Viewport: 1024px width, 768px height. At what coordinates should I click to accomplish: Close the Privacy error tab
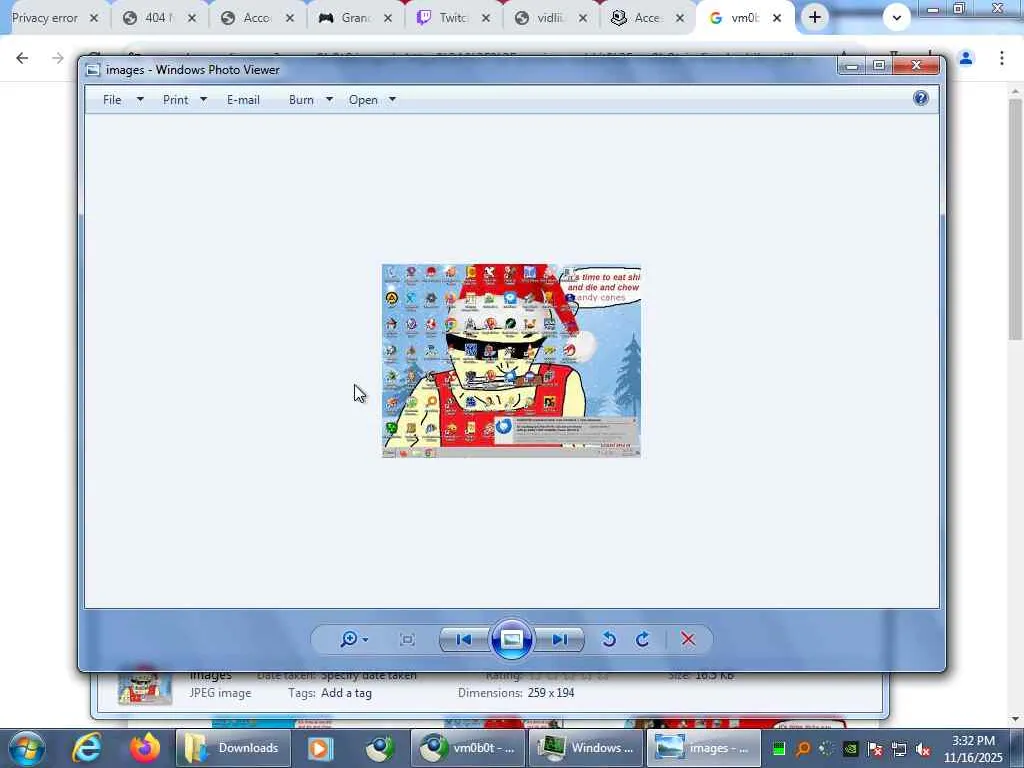93,18
